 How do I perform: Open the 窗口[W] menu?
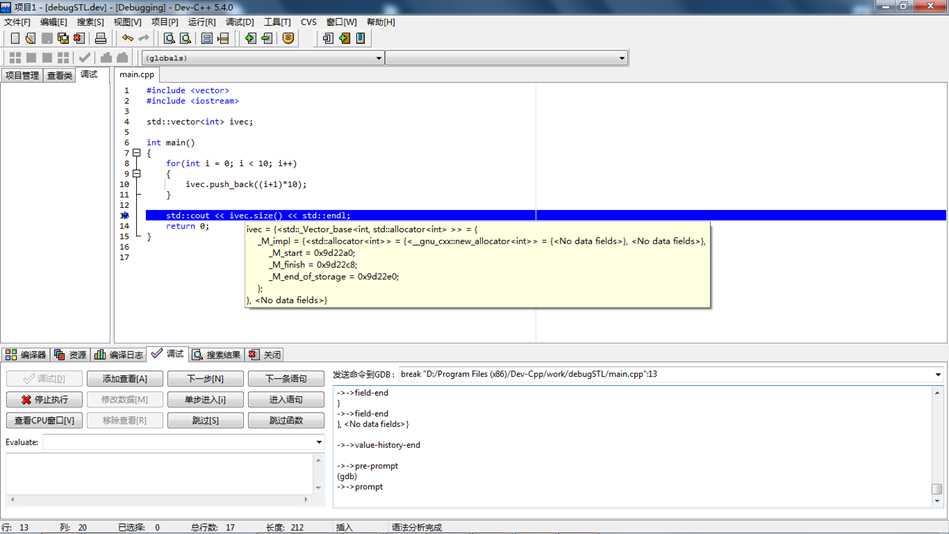point(341,22)
